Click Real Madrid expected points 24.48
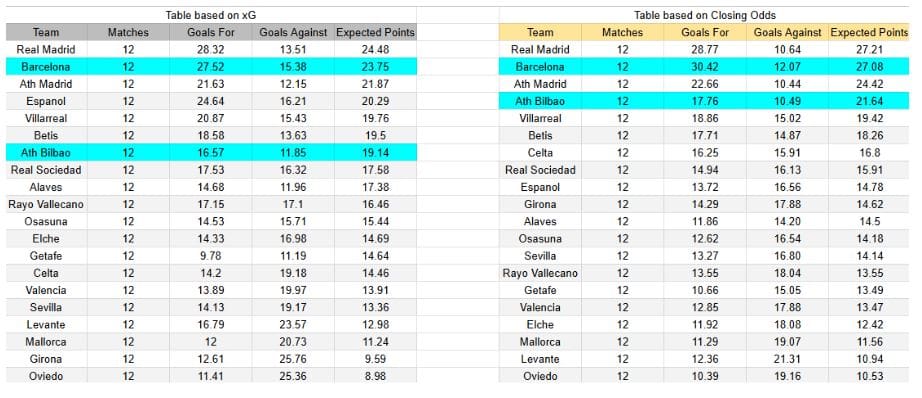 (x=375, y=49)
